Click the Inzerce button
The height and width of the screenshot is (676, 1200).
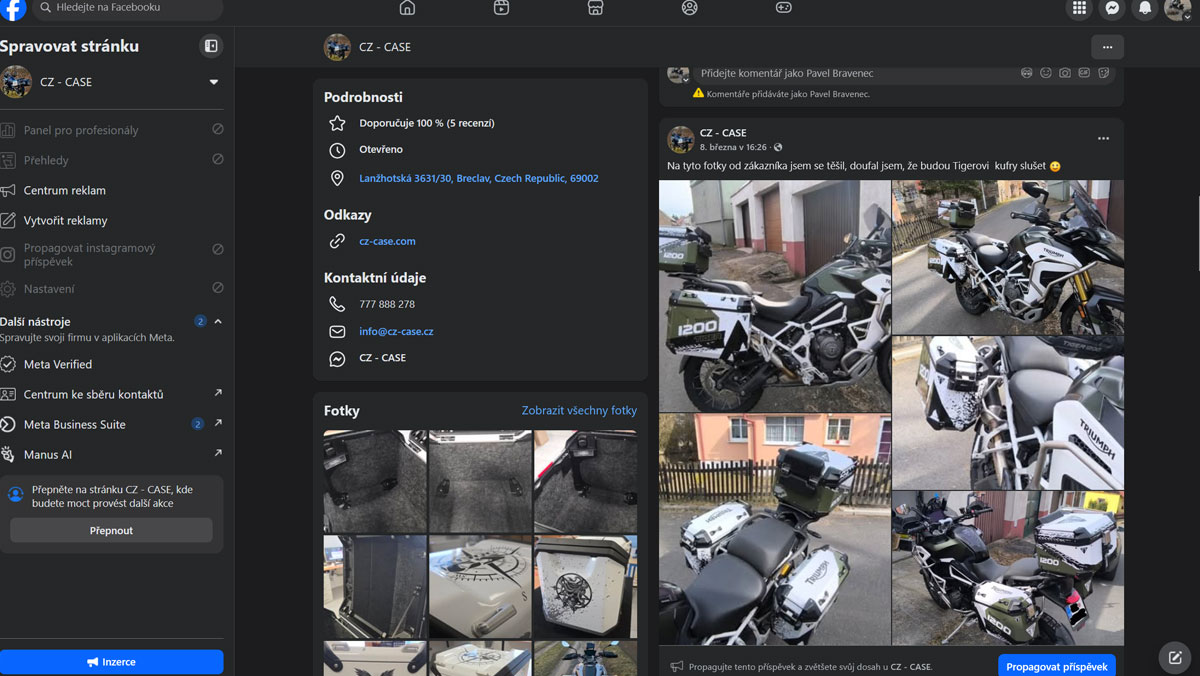[x=111, y=662]
